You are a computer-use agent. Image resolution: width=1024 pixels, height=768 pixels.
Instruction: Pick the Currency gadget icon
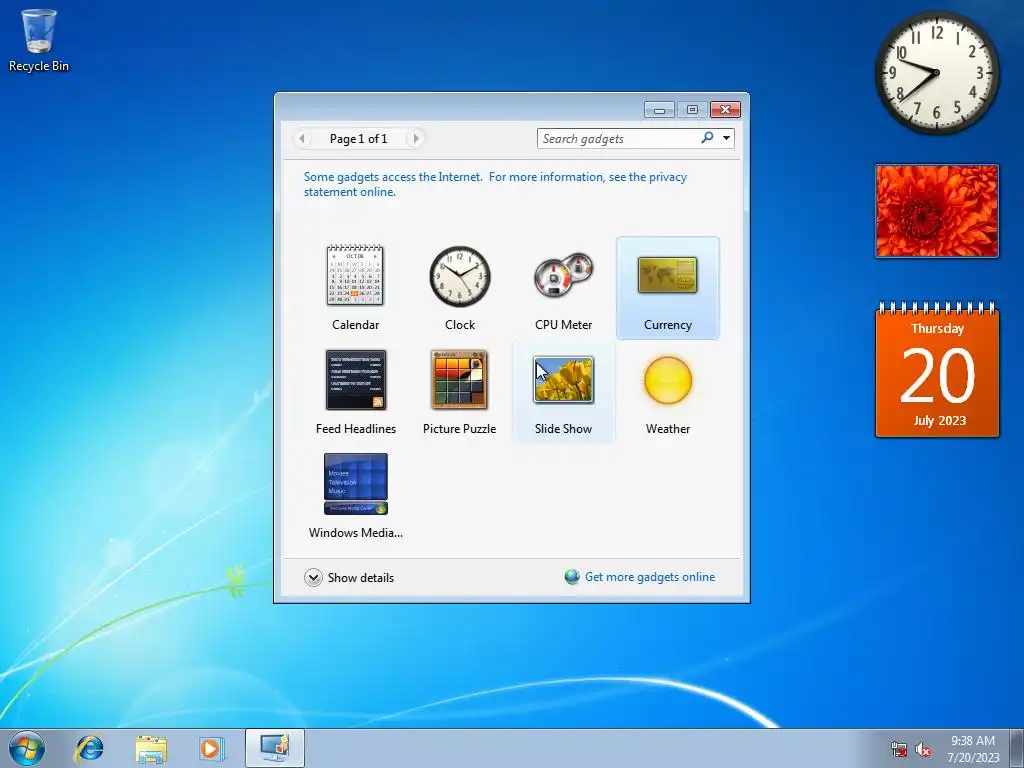667,276
